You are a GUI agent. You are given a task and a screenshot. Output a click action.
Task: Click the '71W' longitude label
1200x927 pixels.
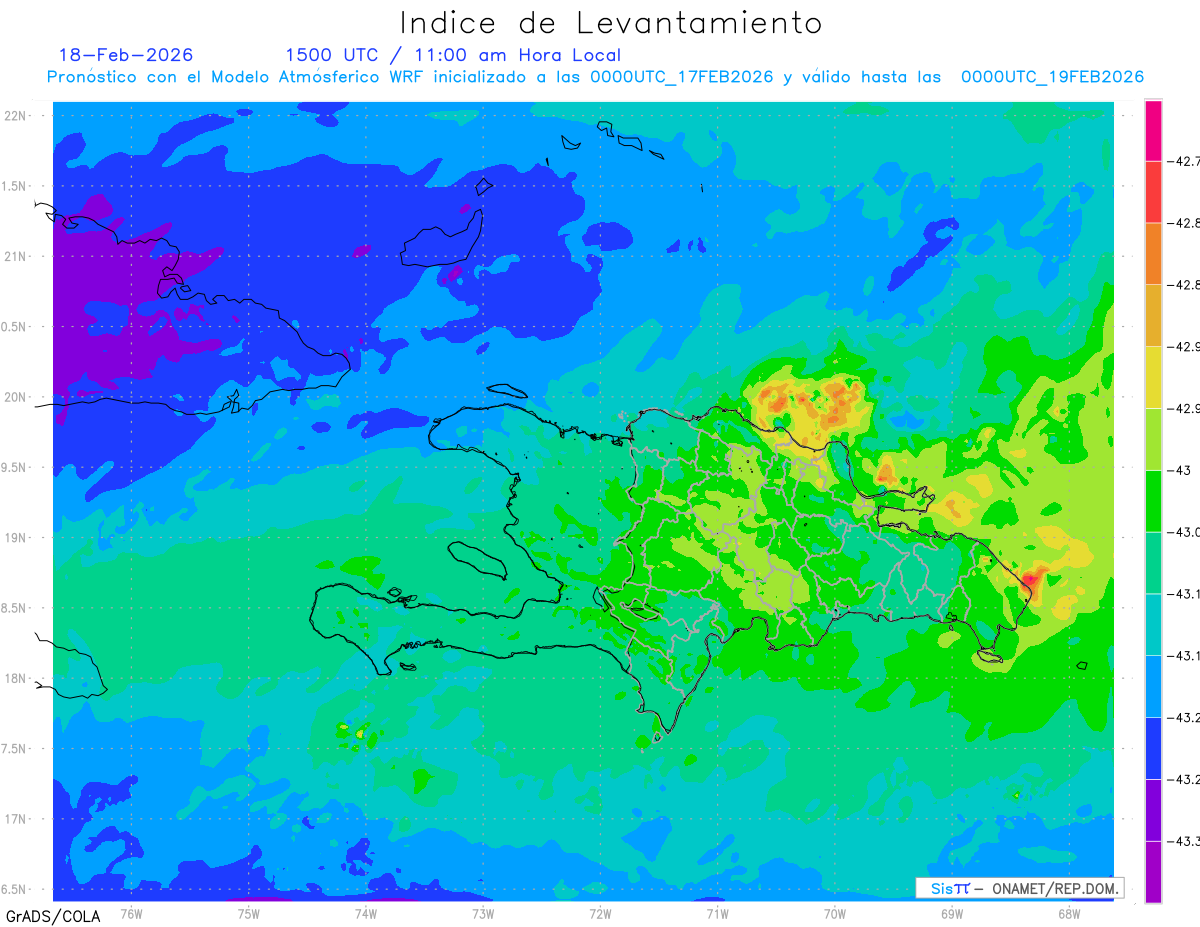click(x=717, y=913)
